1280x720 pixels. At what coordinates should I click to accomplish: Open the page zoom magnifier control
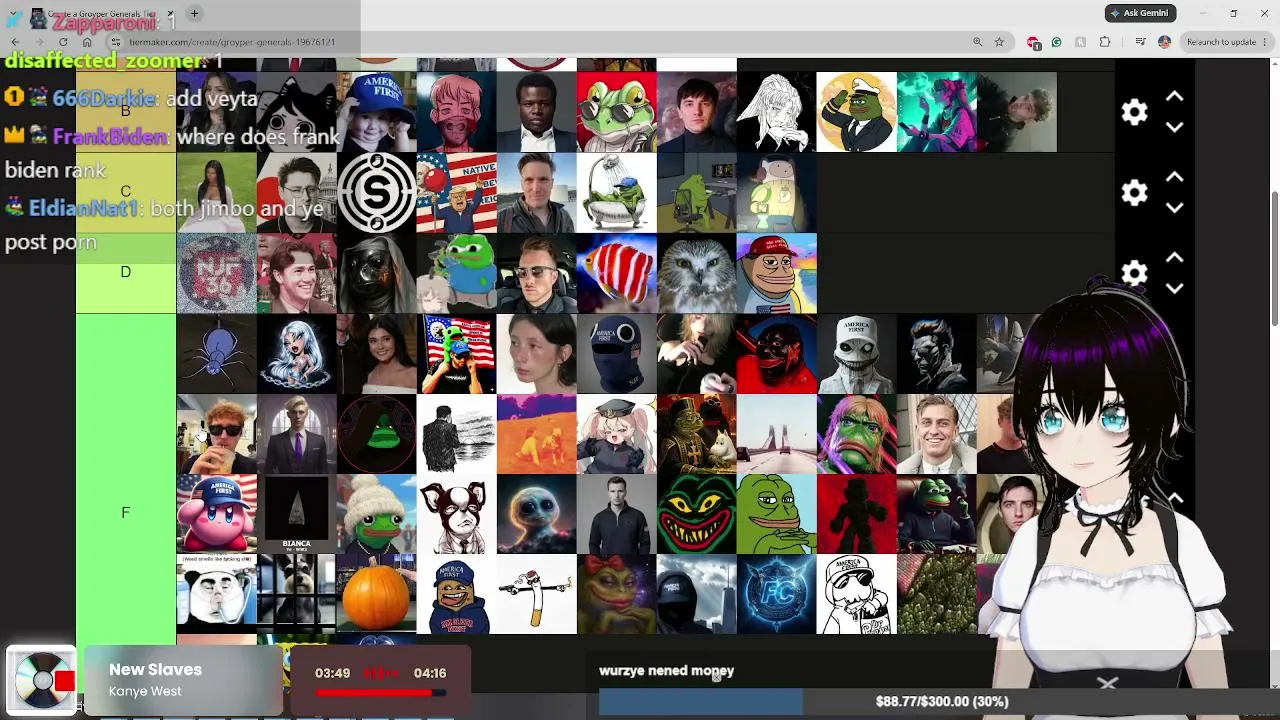pyautogui.click(x=977, y=42)
